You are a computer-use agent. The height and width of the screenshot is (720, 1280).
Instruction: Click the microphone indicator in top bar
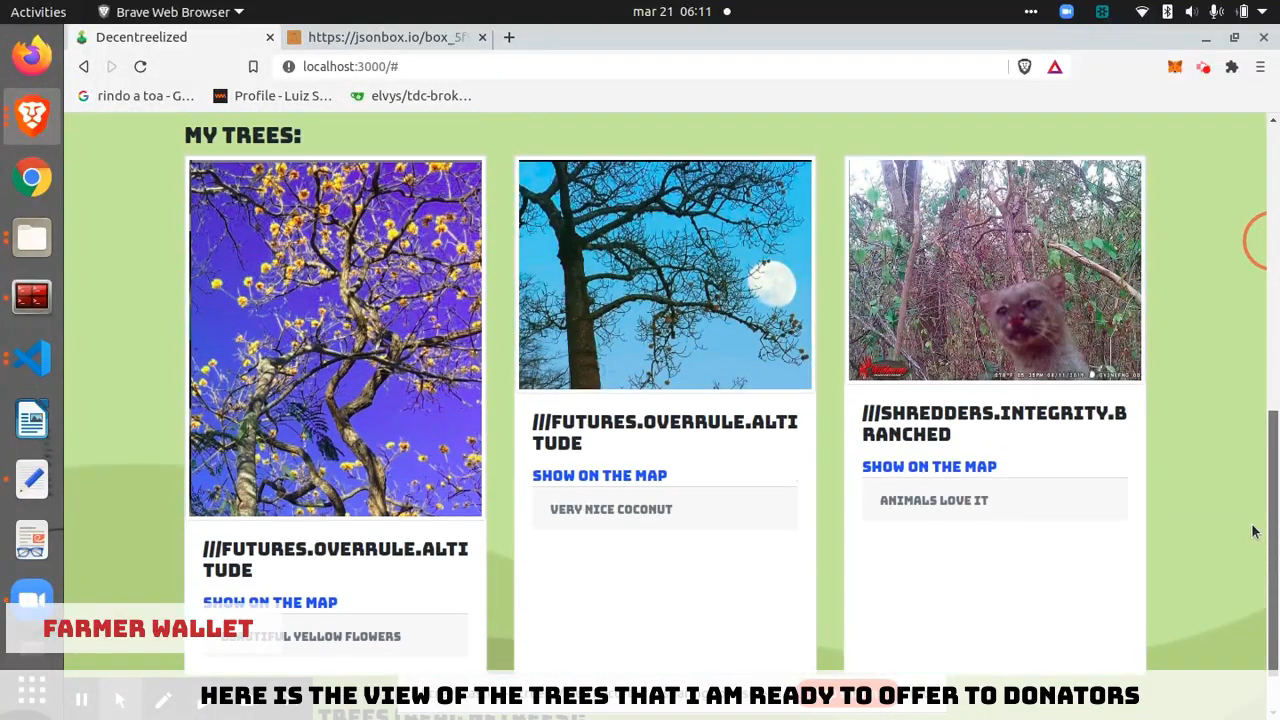[1216, 12]
